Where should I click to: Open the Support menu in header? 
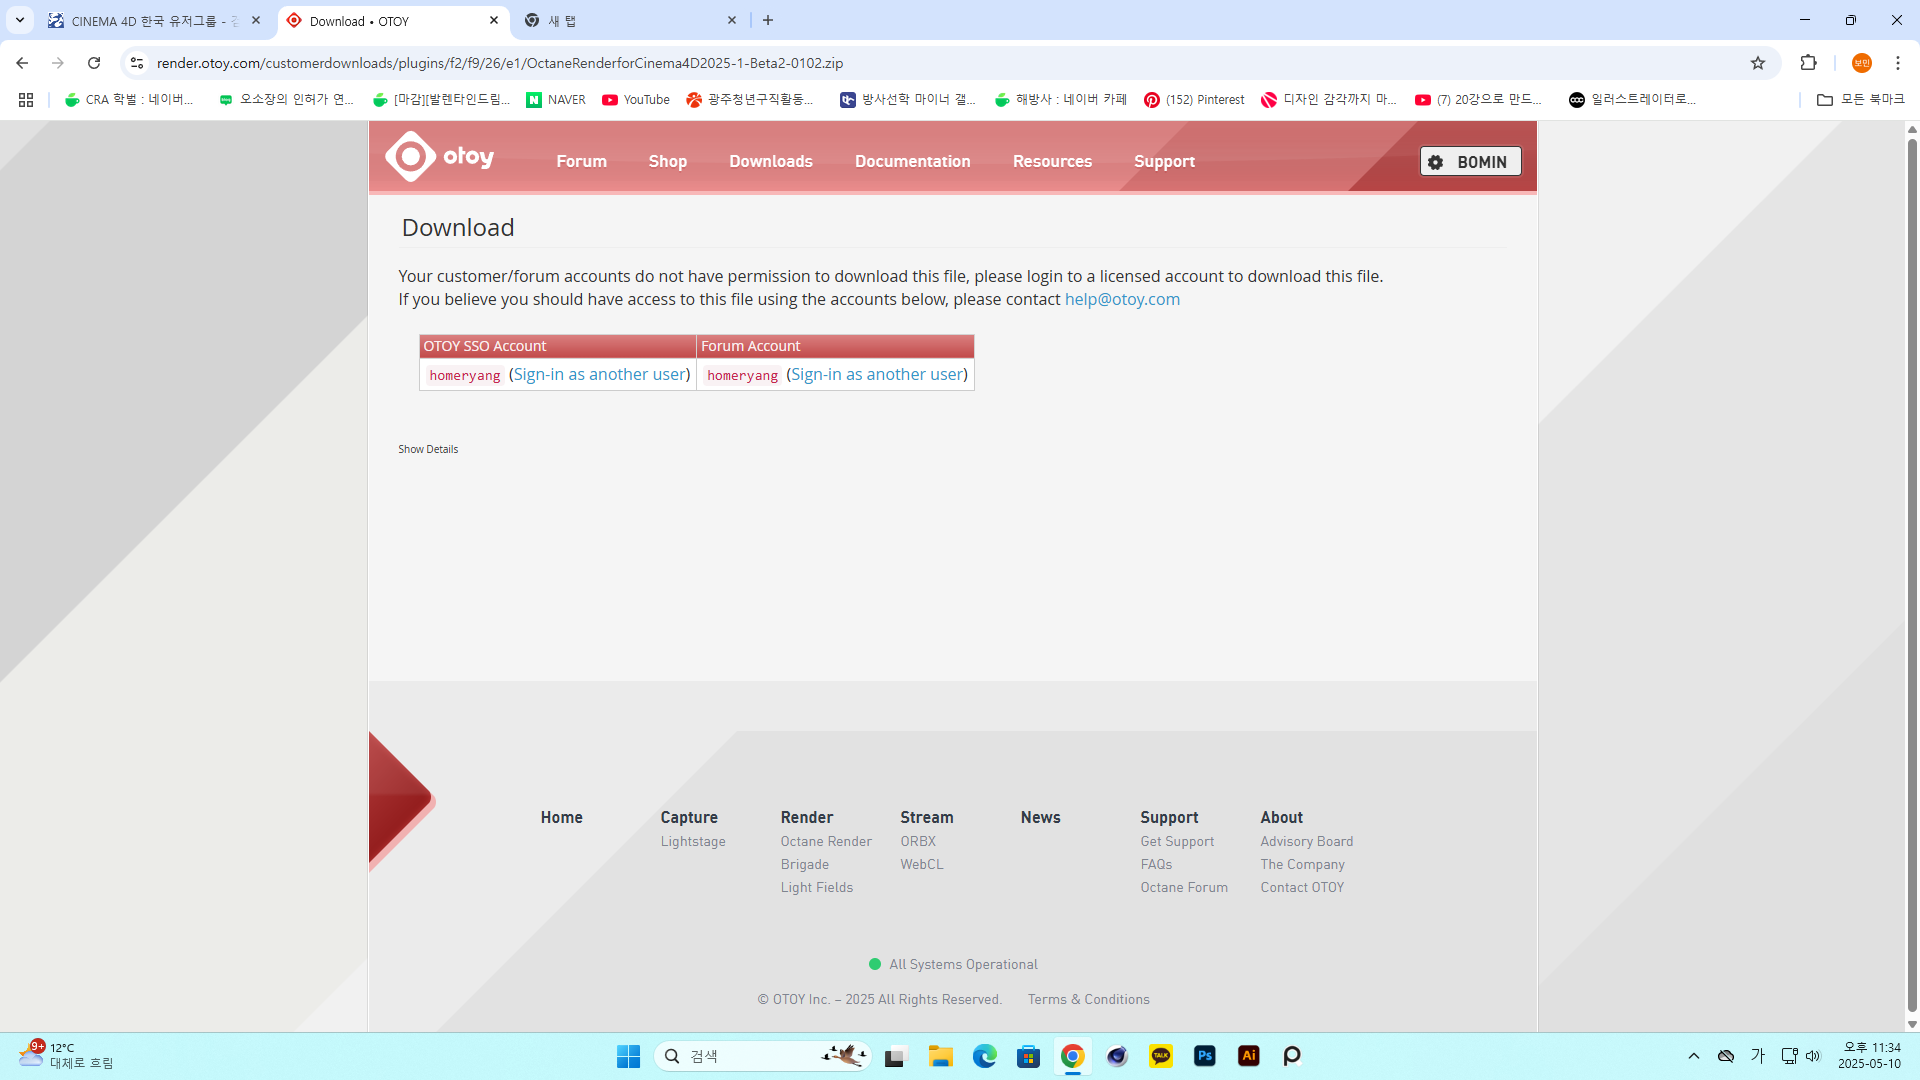point(1164,161)
